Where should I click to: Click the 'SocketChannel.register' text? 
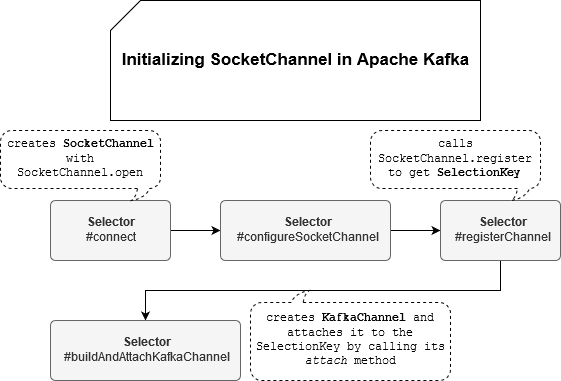point(455,158)
